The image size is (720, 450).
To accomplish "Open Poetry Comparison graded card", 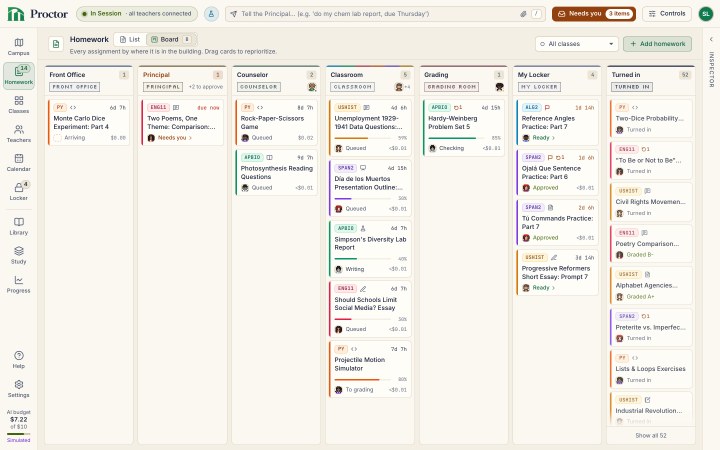I will [x=651, y=244].
